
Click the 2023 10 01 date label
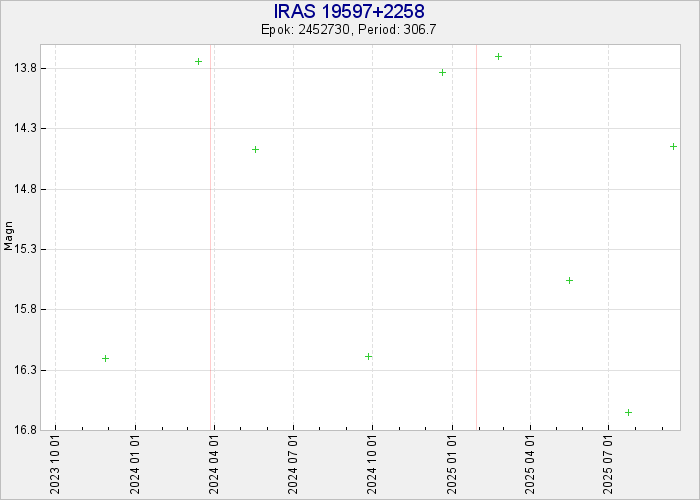(55, 466)
